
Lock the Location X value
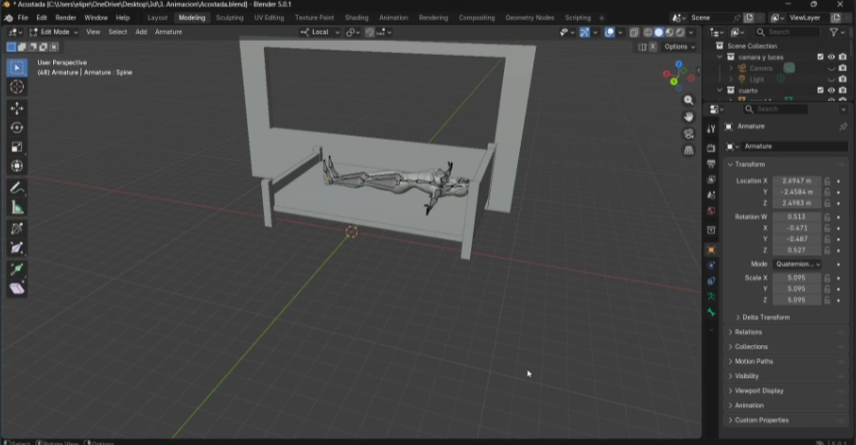tap(827, 181)
